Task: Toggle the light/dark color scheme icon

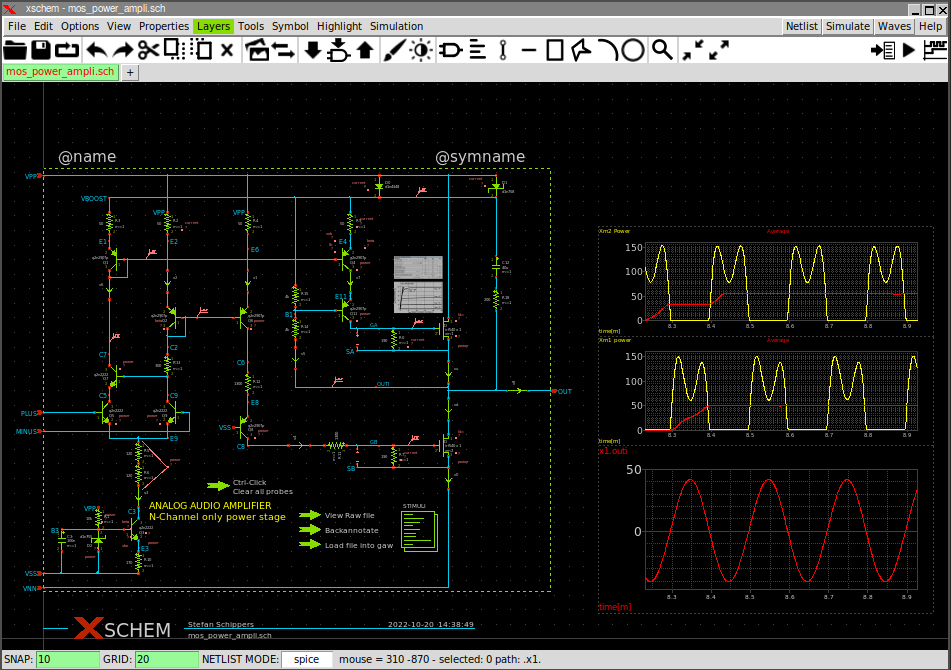Action: [x=420, y=49]
